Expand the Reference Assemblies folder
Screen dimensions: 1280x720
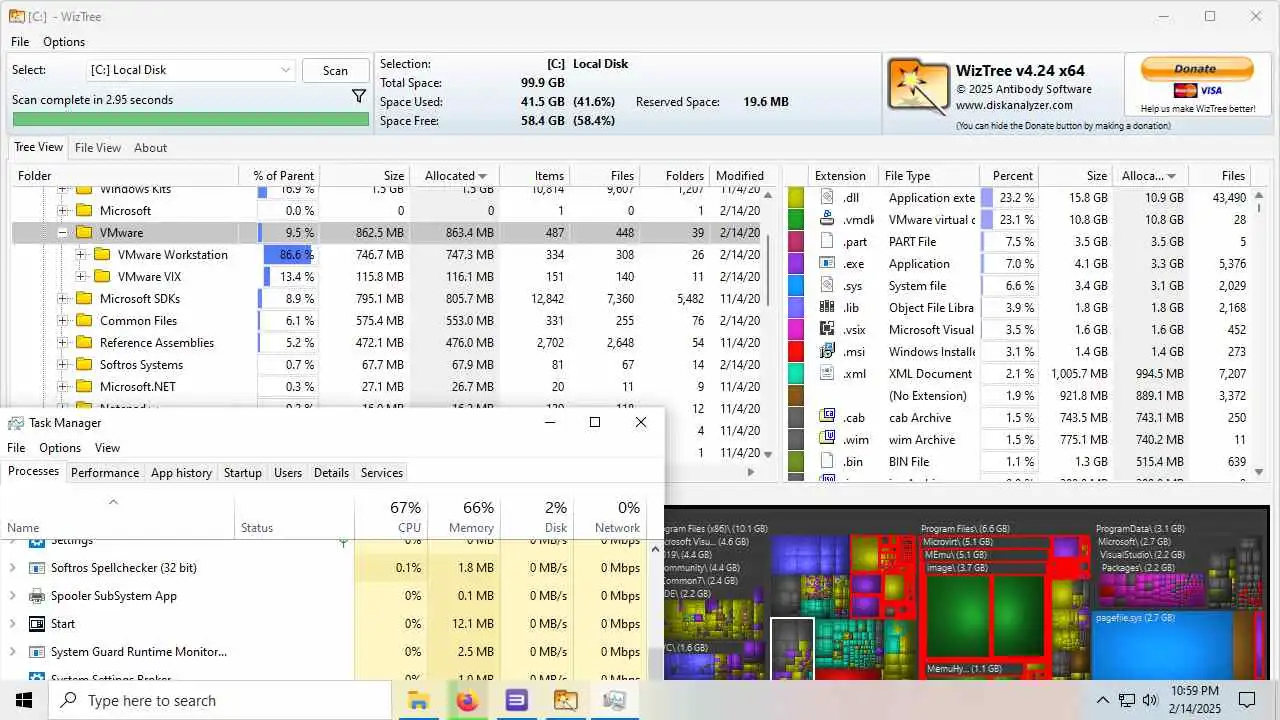(62, 342)
